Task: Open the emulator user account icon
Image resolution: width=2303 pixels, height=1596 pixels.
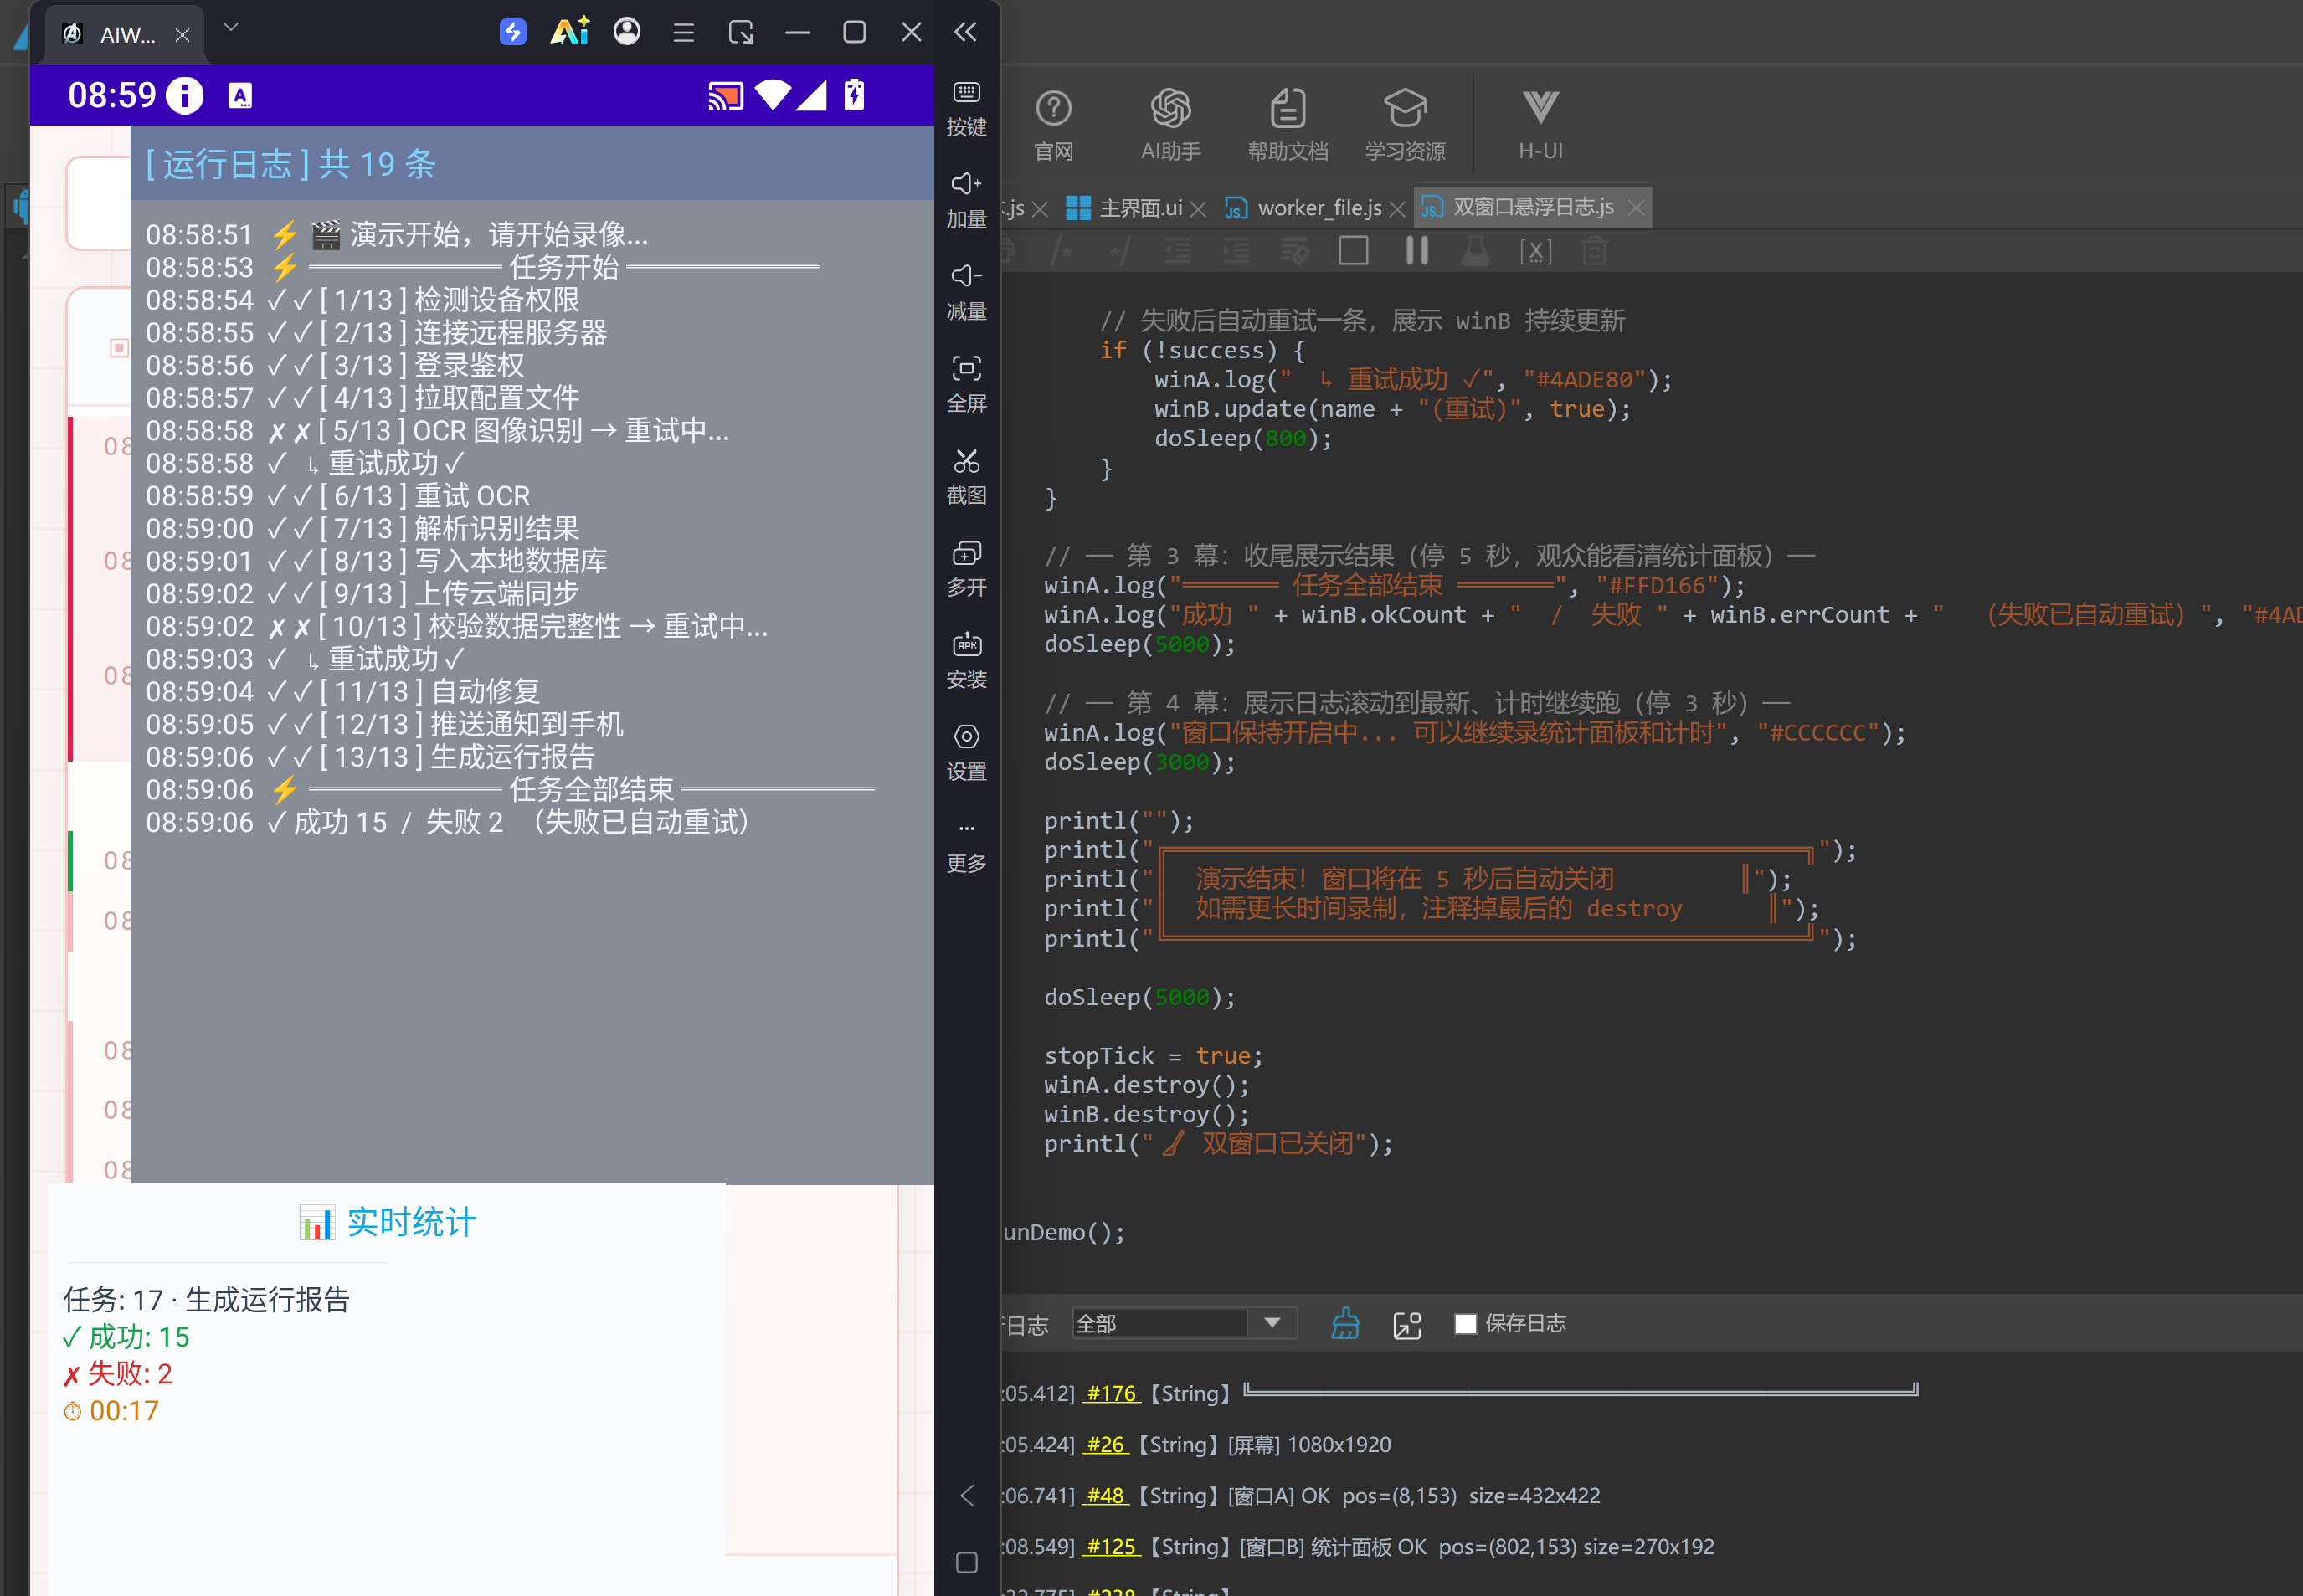Action: click(x=627, y=31)
